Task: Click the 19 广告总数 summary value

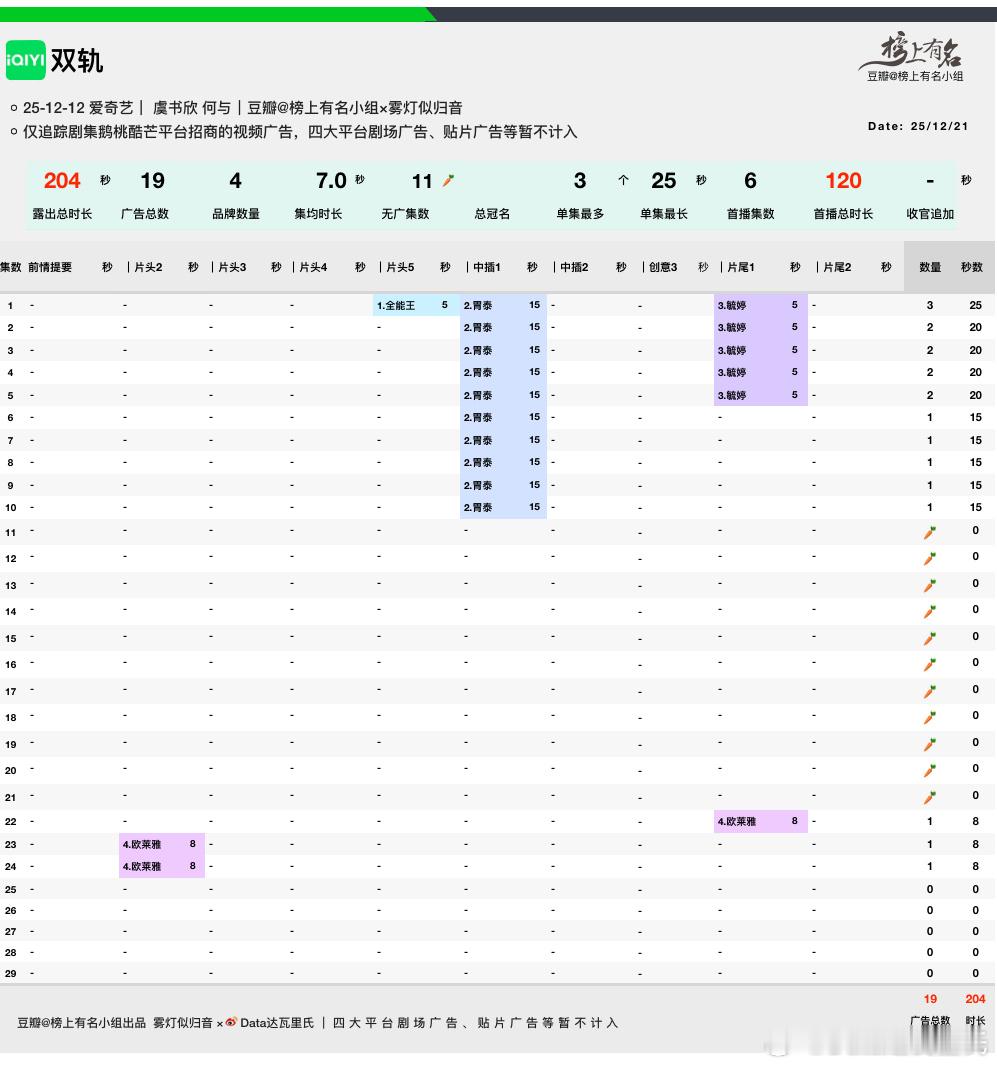Action: pos(152,180)
